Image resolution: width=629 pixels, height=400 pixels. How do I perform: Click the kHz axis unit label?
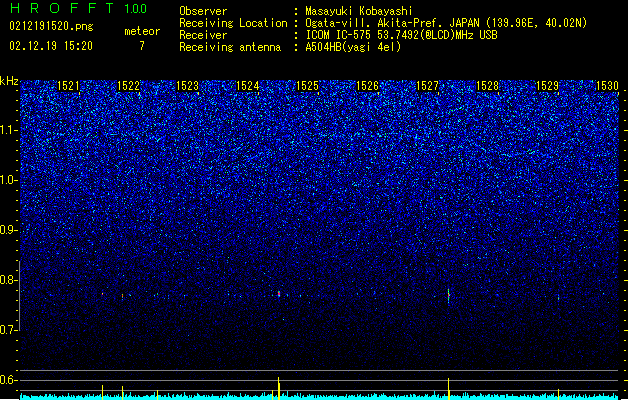coord(9,81)
